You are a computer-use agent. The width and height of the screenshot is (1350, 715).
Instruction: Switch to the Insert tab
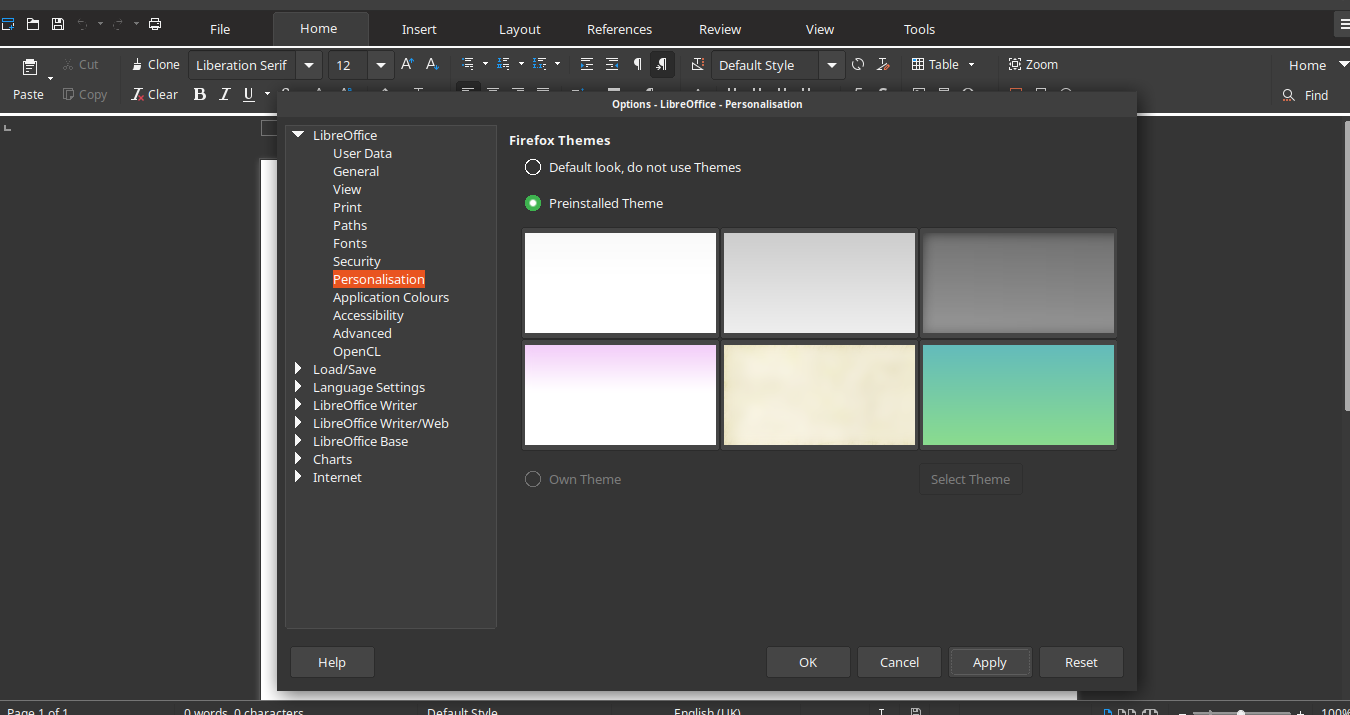point(419,29)
